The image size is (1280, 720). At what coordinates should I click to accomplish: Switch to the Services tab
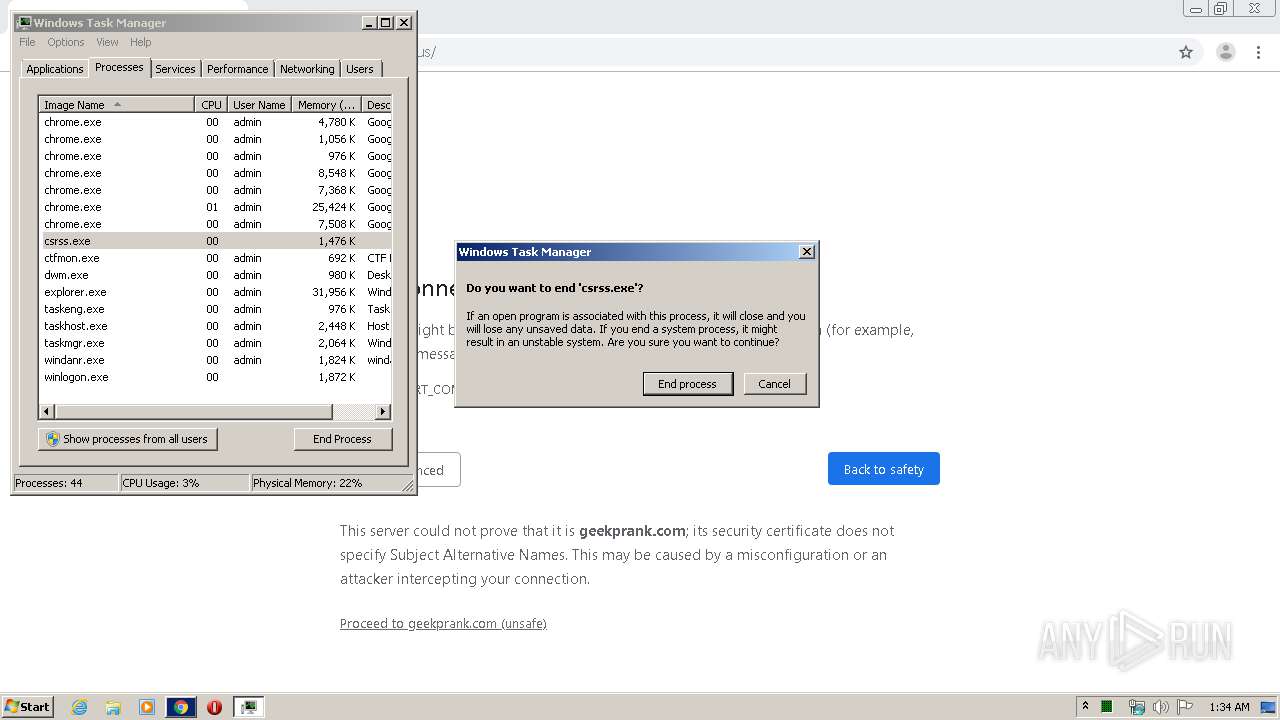click(175, 69)
